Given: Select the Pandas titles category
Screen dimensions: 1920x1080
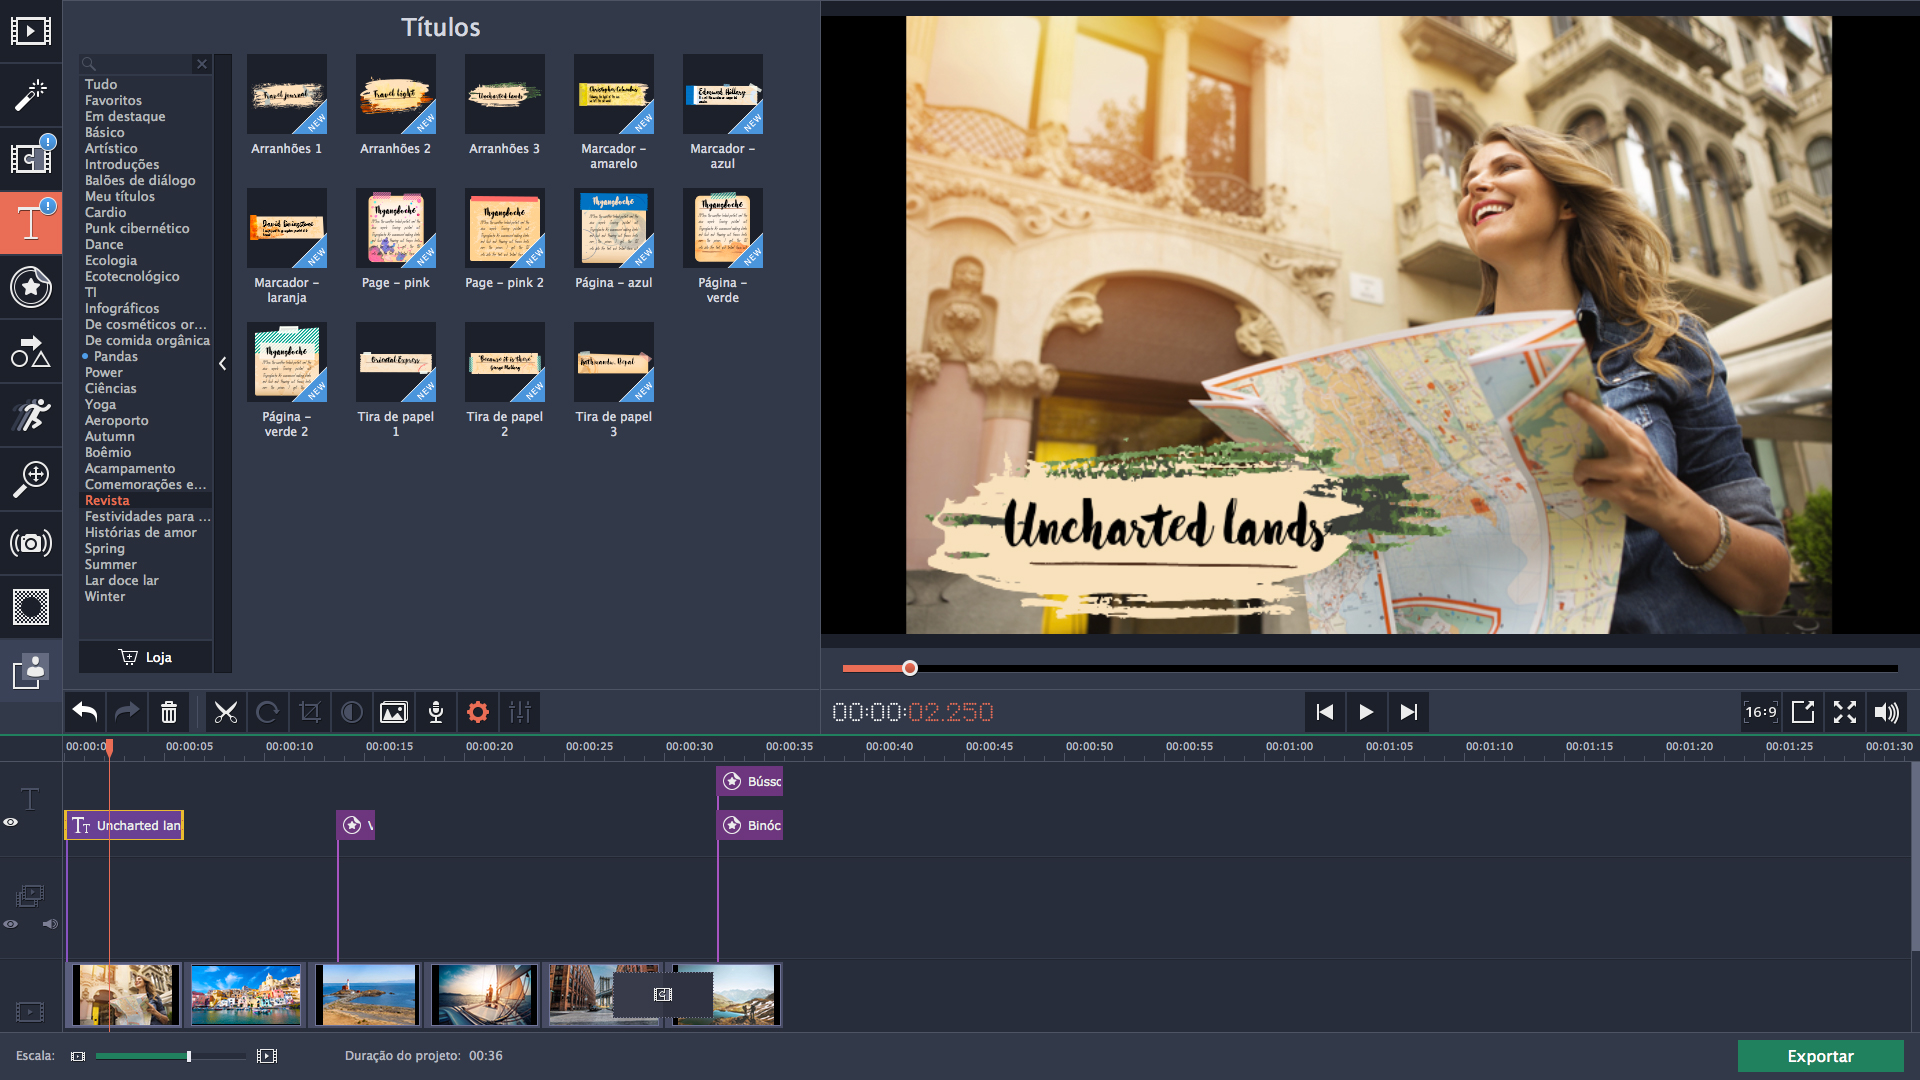Looking at the screenshot, I should coord(116,356).
